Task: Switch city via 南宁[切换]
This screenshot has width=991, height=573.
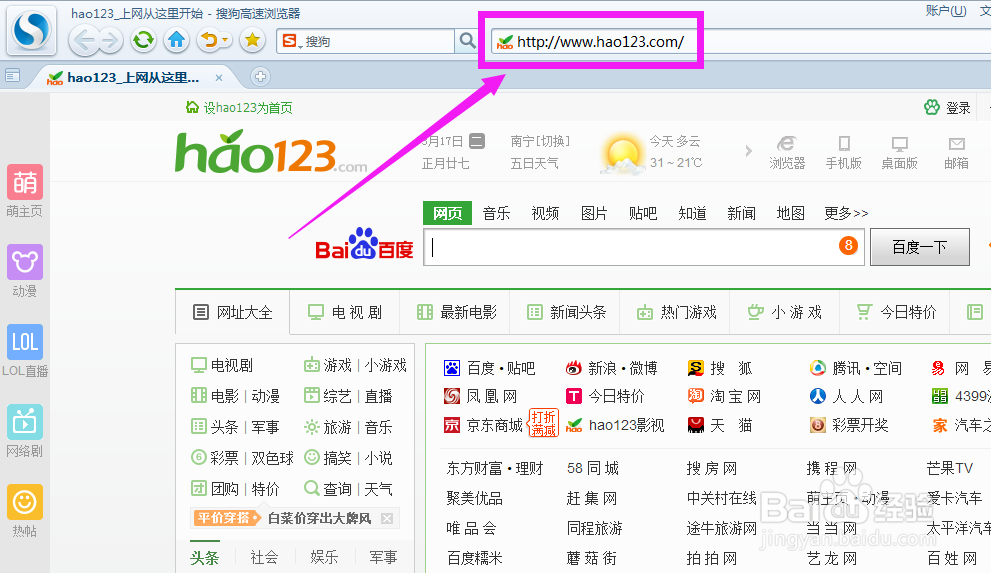Action: coord(540,142)
